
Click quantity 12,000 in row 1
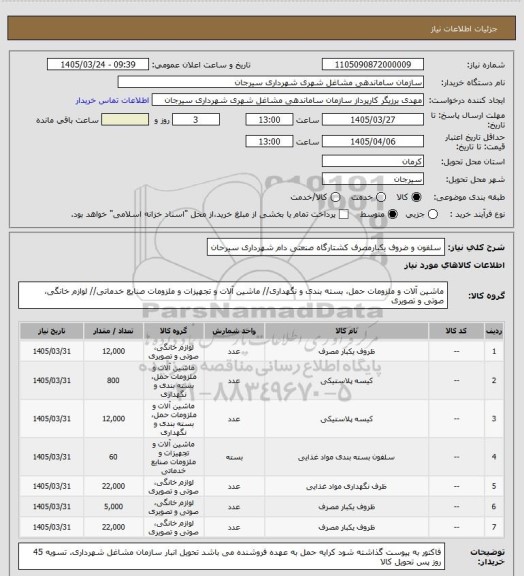point(113,351)
